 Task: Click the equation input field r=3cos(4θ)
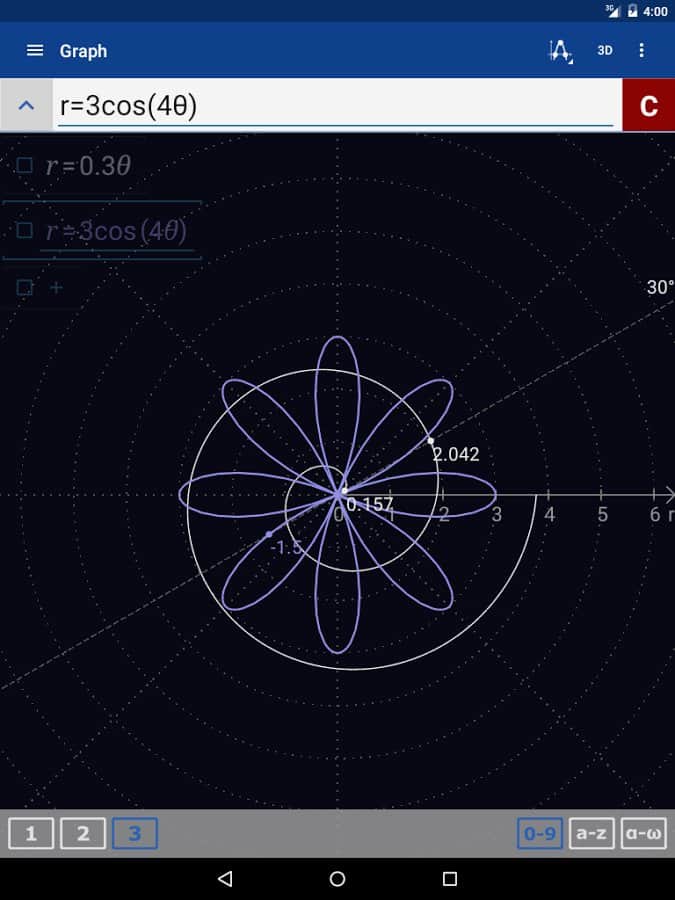(x=335, y=105)
